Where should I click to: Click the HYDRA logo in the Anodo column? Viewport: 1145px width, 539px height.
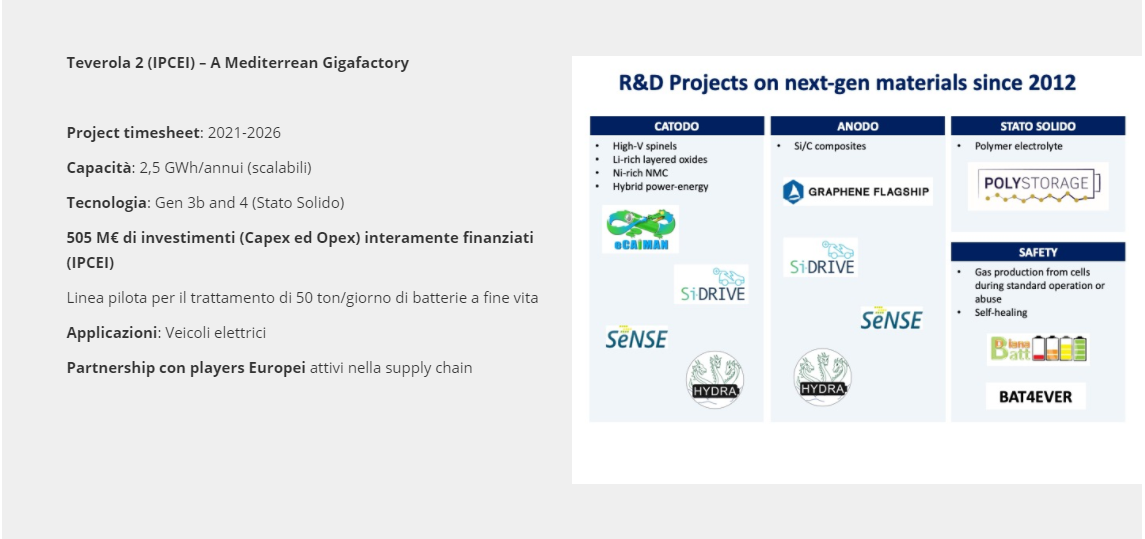click(822, 377)
